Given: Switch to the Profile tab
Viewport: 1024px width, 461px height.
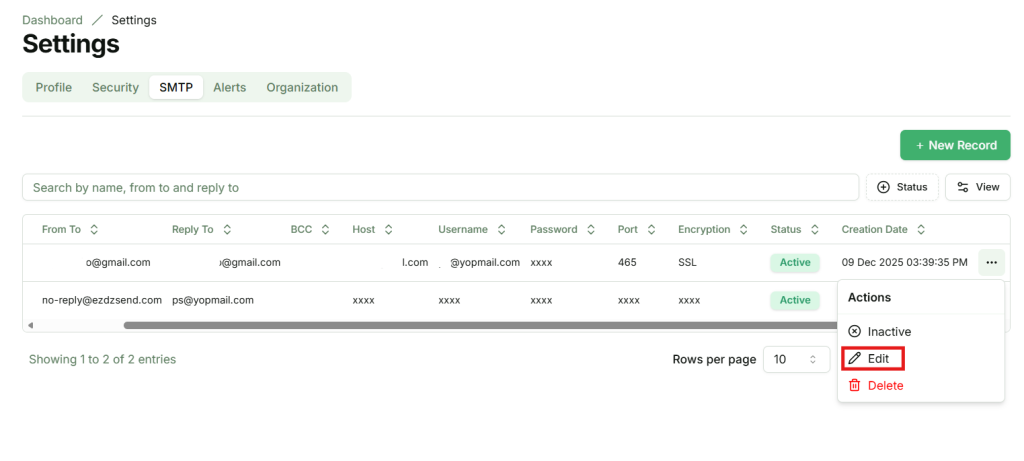Looking at the screenshot, I should point(54,88).
